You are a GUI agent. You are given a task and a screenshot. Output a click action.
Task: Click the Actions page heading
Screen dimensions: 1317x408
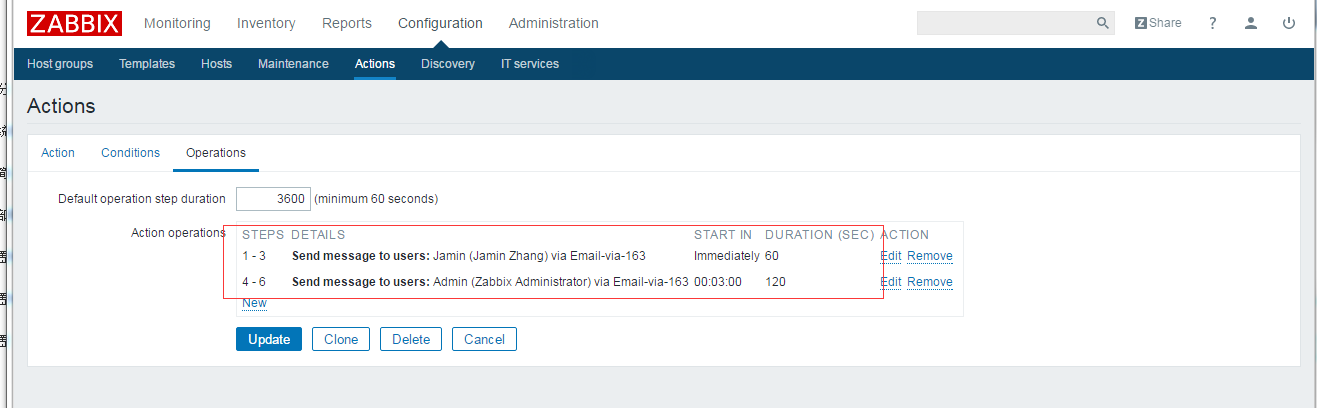pos(61,106)
